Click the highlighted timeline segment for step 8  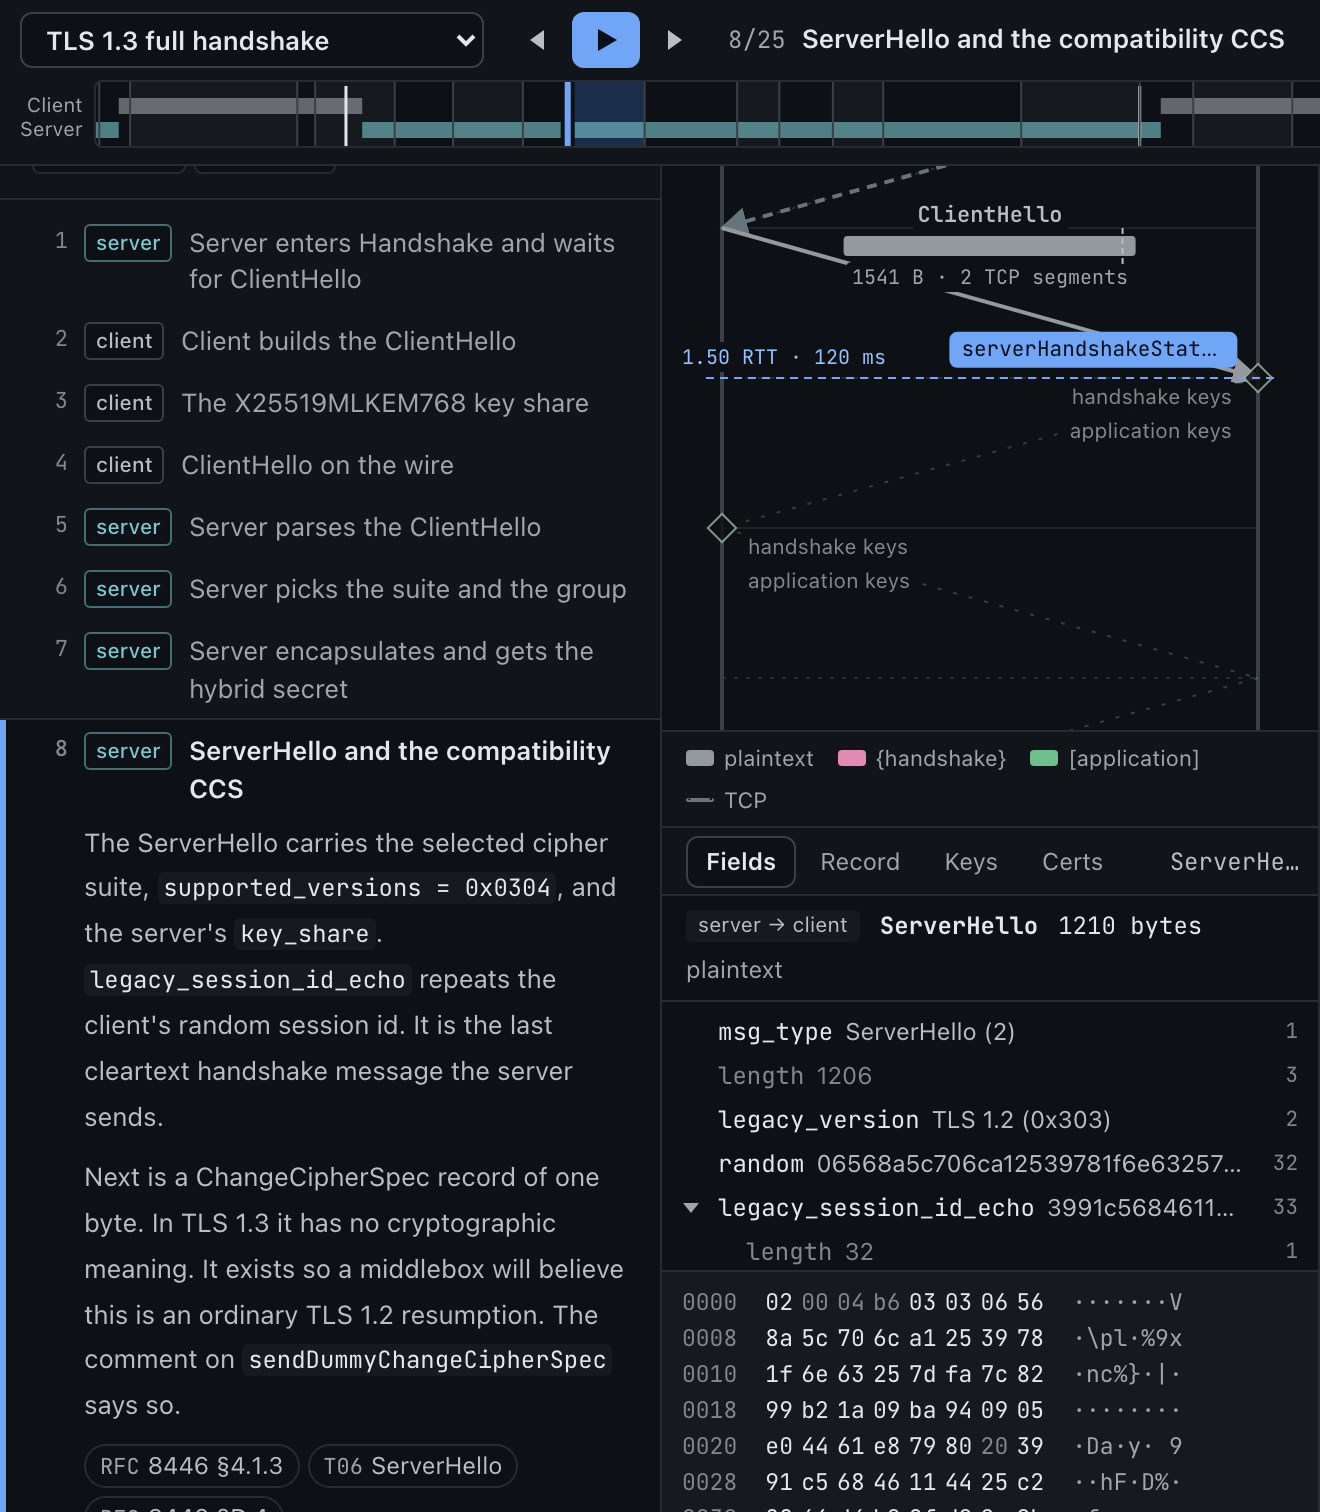click(607, 115)
